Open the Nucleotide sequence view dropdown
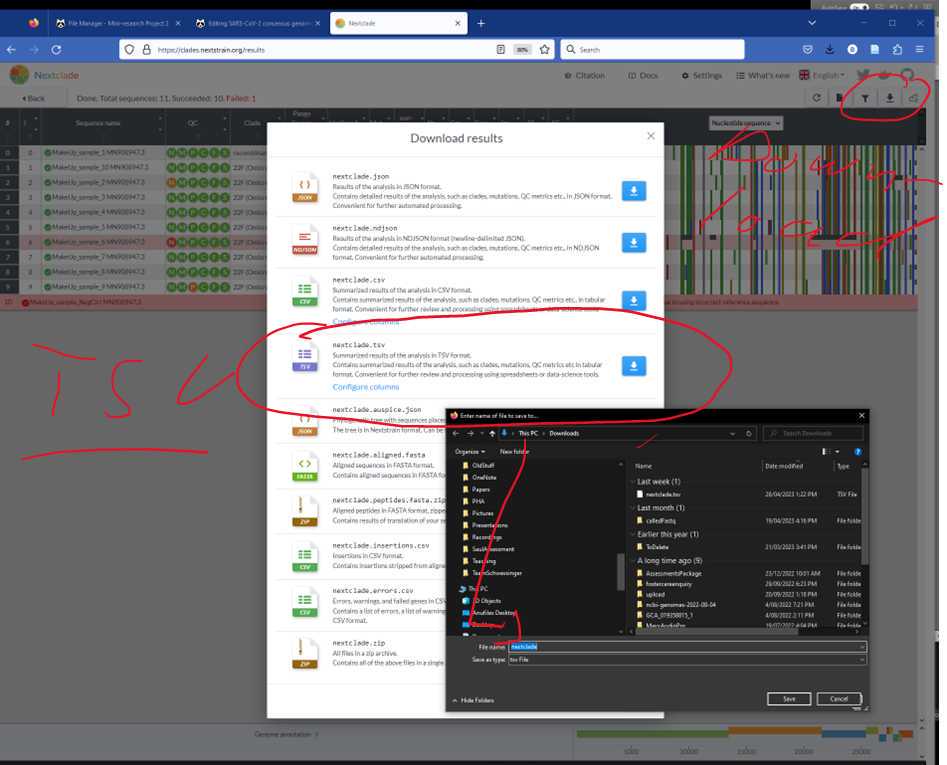 point(745,123)
